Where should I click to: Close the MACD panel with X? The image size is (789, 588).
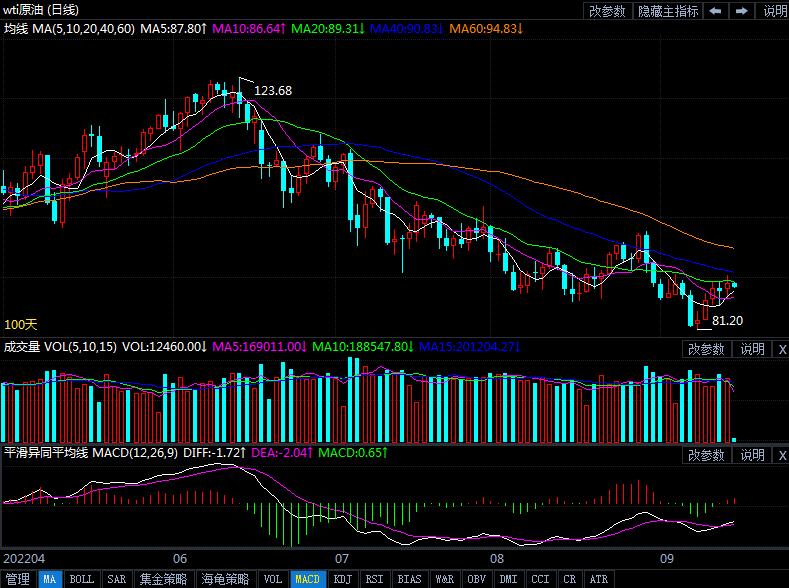tap(781, 455)
